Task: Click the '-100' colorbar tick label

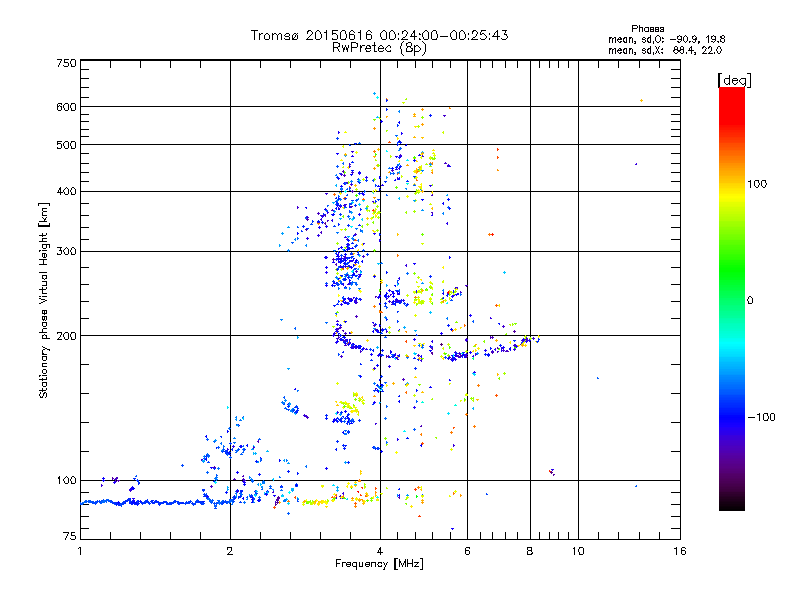Action: [x=761, y=417]
